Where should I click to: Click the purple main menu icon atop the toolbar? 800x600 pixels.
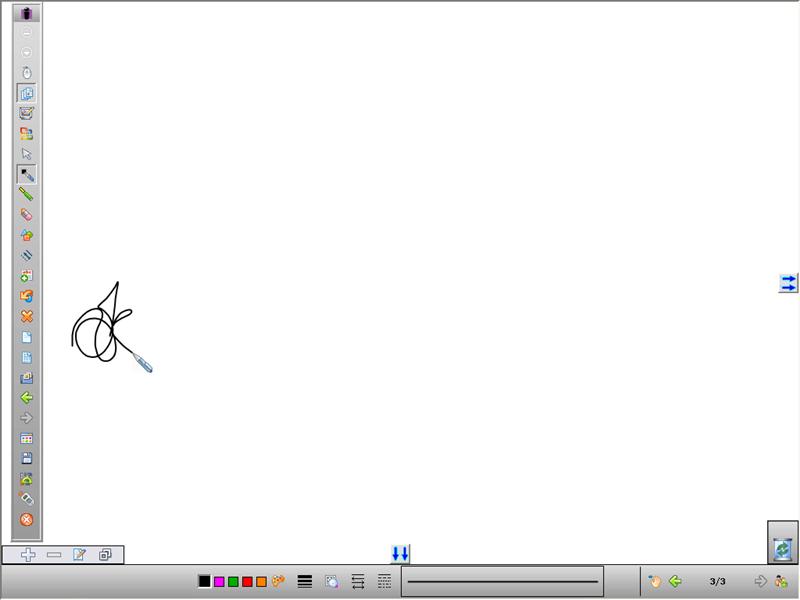pyautogui.click(x=27, y=13)
